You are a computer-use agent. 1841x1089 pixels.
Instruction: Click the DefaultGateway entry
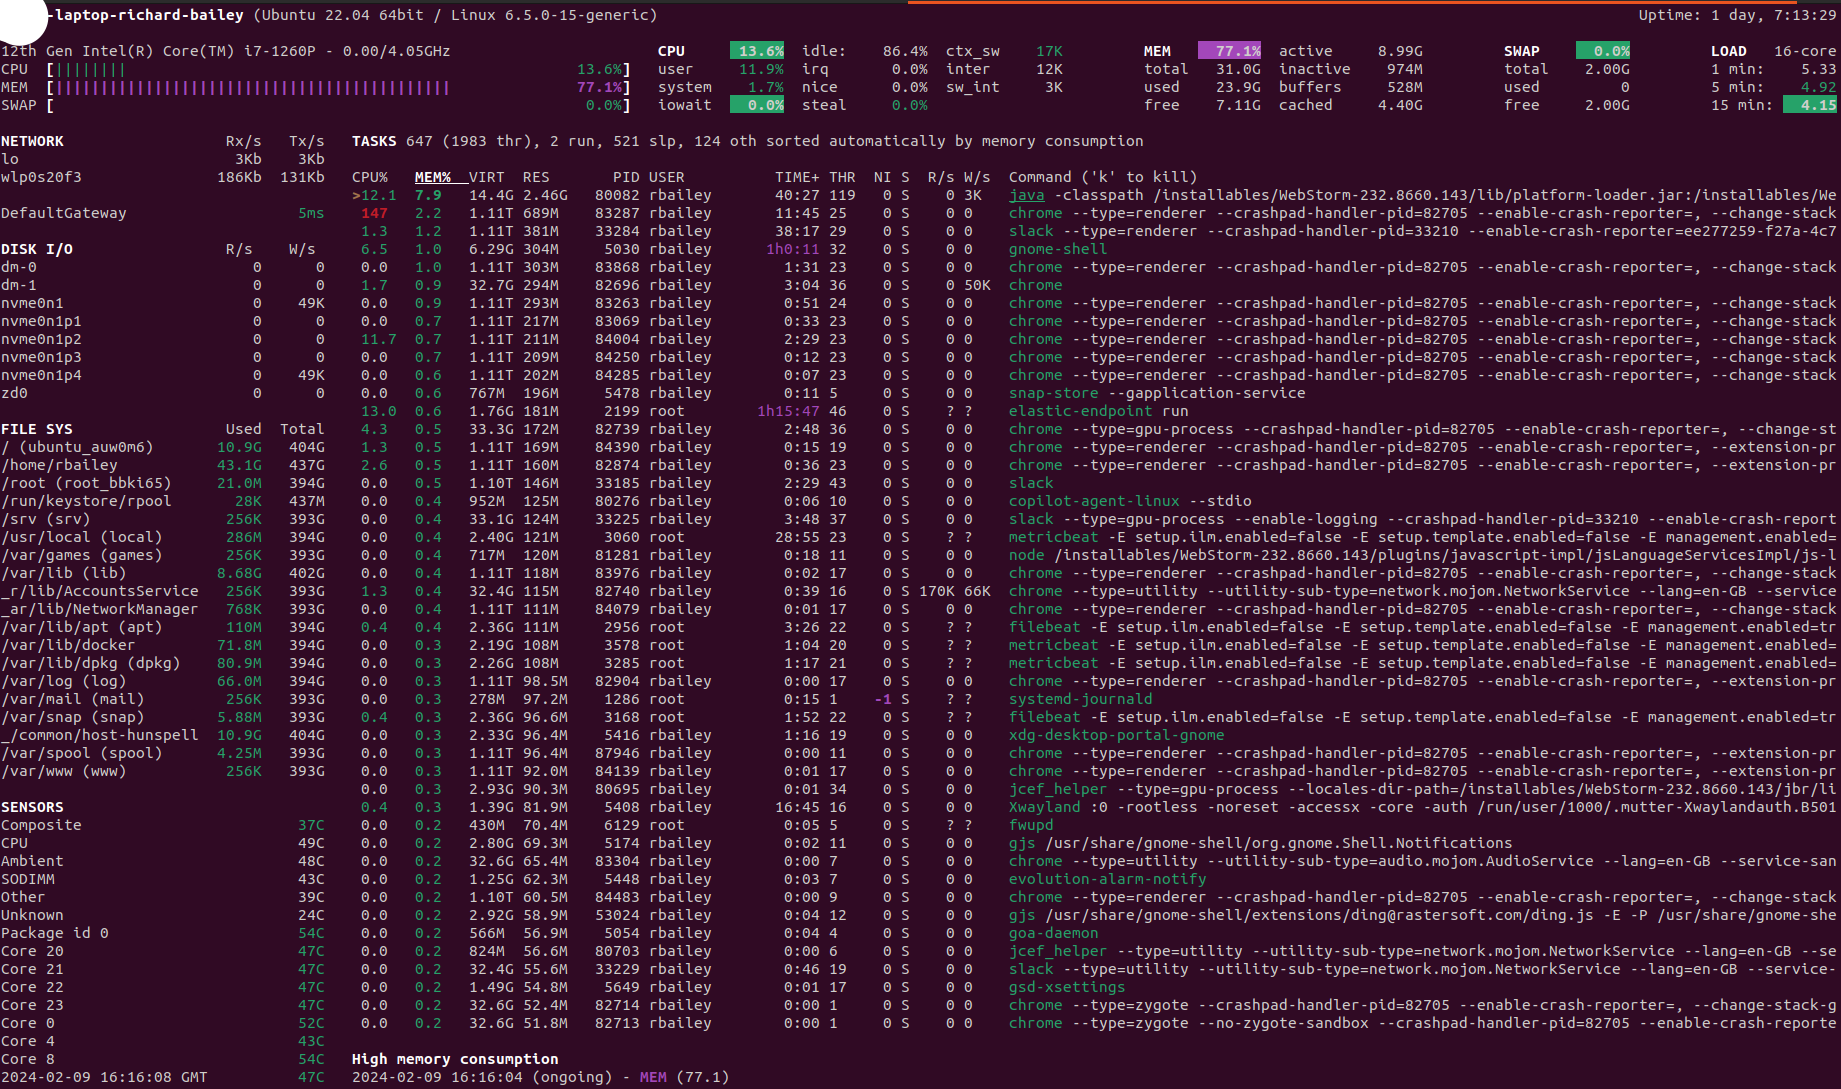(x=63, y=213)
